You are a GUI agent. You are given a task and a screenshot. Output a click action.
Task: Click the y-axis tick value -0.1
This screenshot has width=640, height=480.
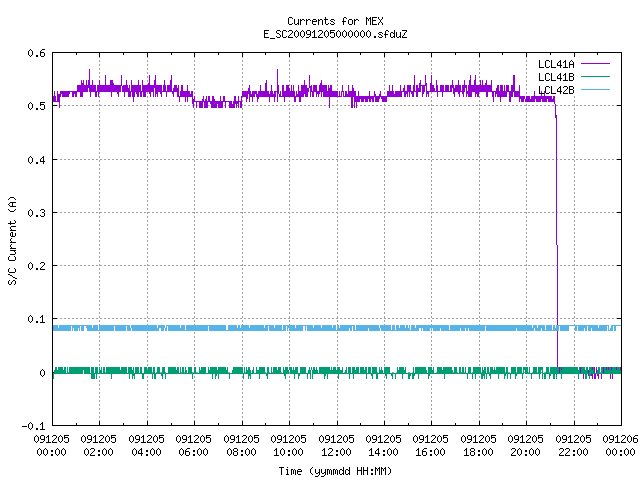tap(33, 426)
